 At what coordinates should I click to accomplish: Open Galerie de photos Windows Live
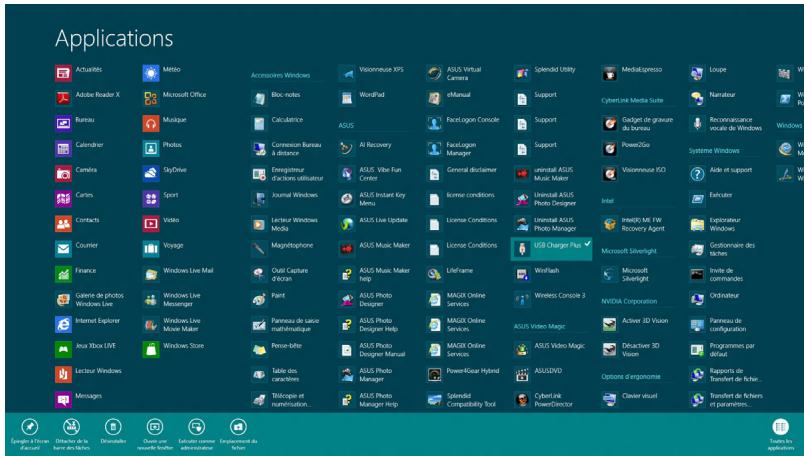(90, 299)
